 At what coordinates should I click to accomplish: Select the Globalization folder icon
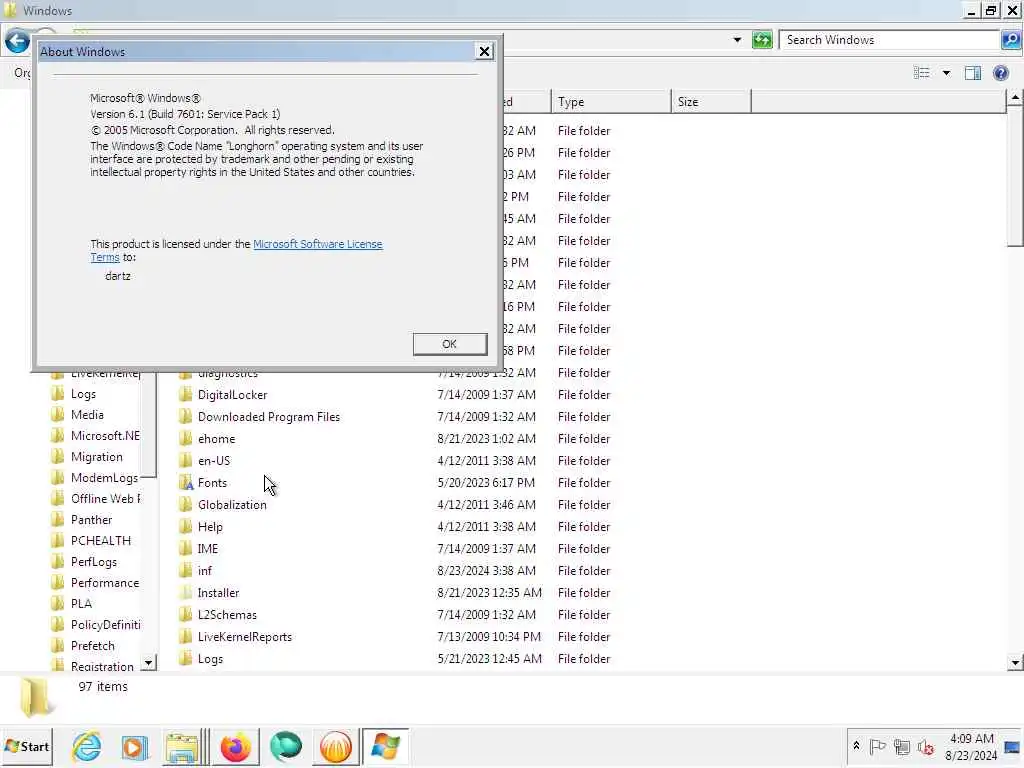tap(185, 505)
